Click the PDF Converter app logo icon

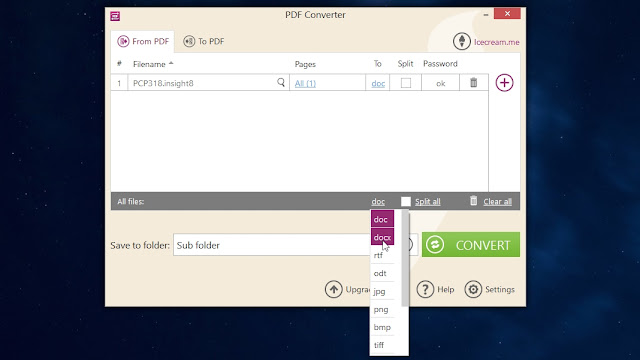click(115, 16)
